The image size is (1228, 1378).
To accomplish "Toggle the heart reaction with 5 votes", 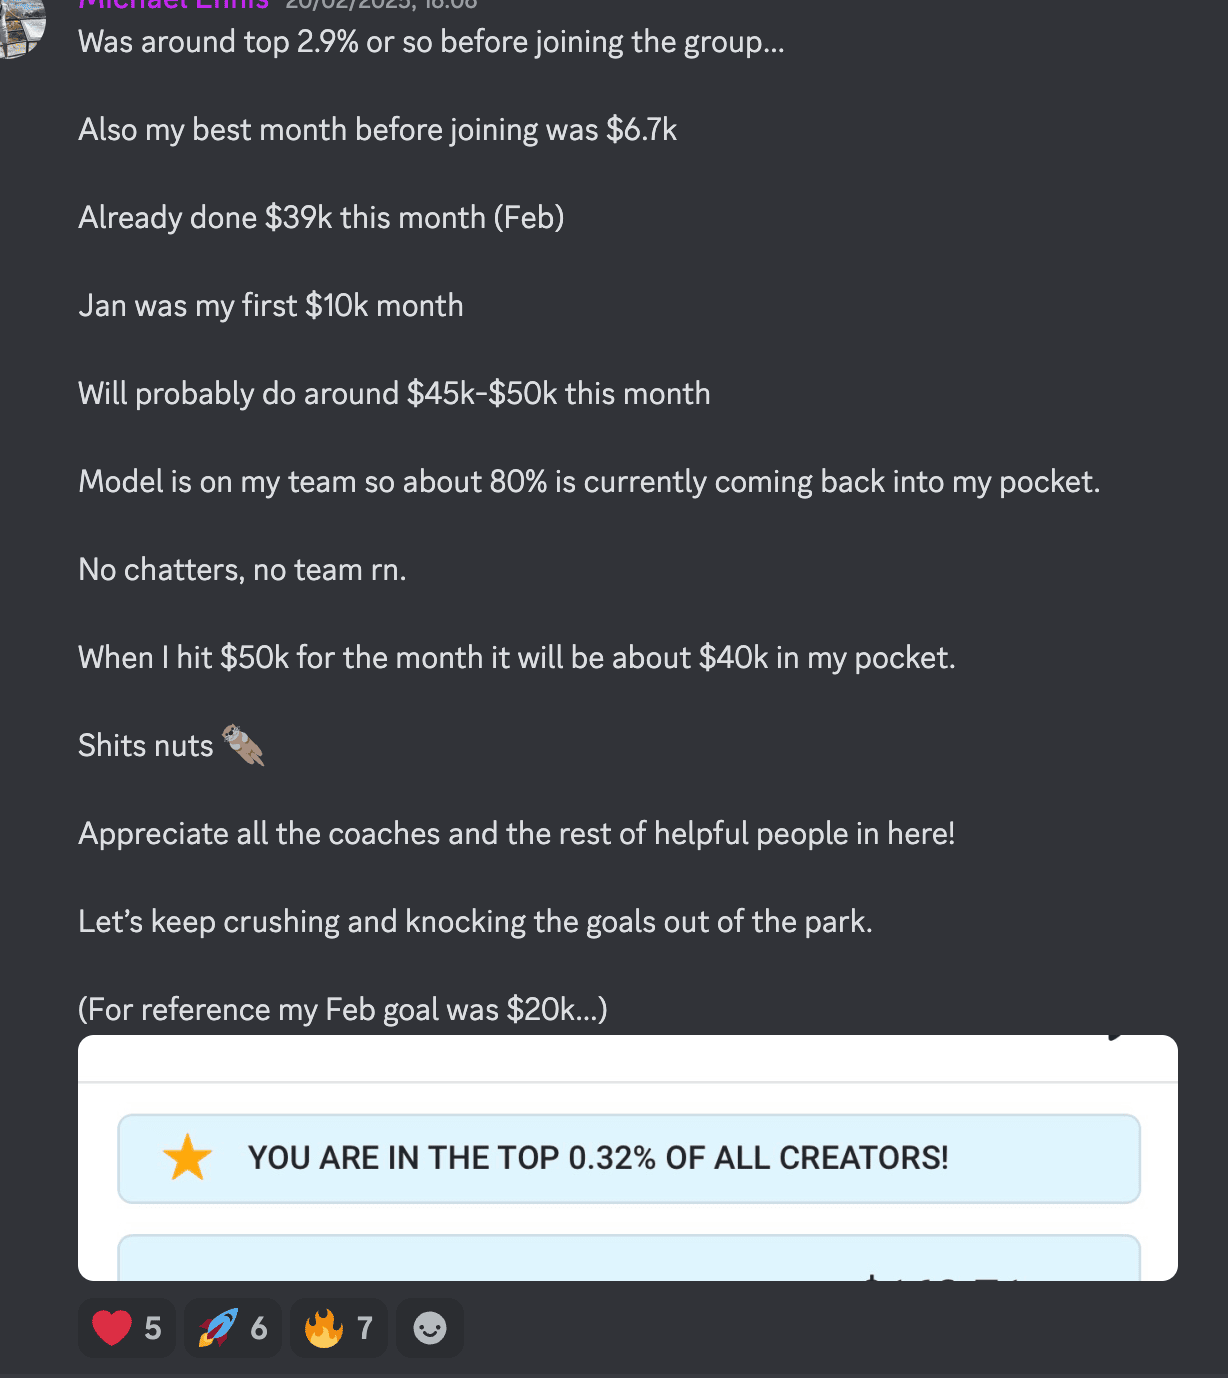I will click(126, 1328).
